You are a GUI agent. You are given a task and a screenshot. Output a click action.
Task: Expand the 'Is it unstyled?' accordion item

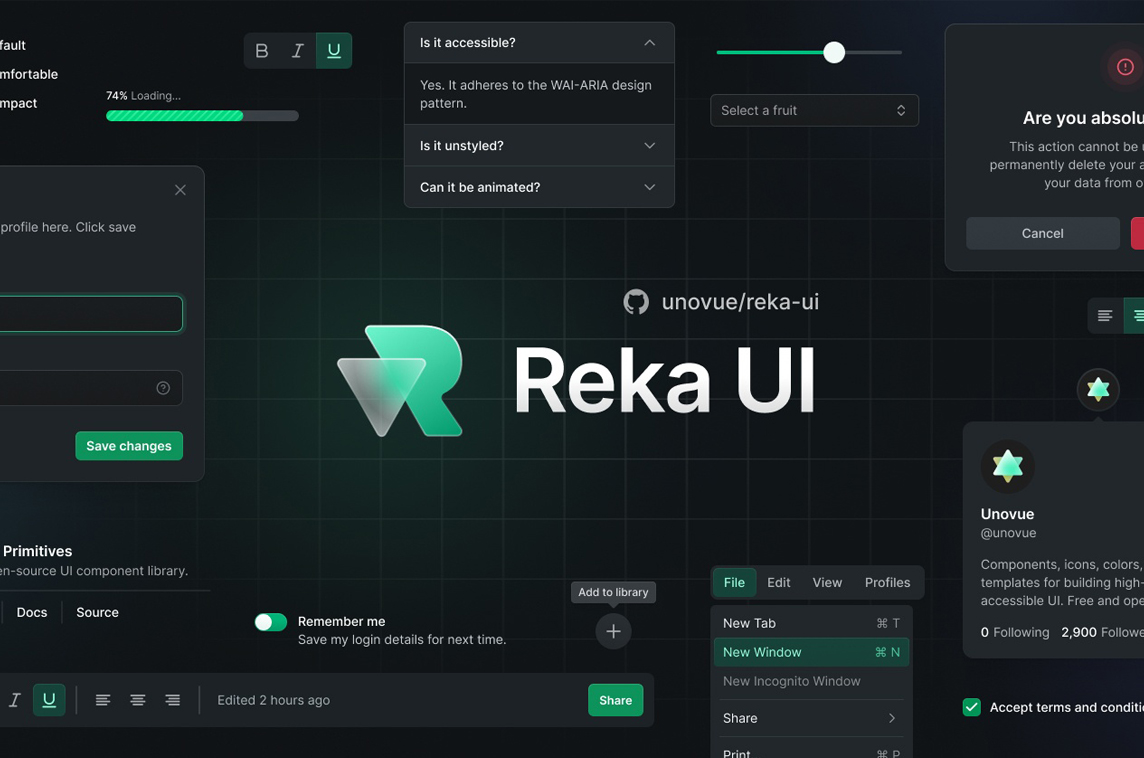pos(539,146)
